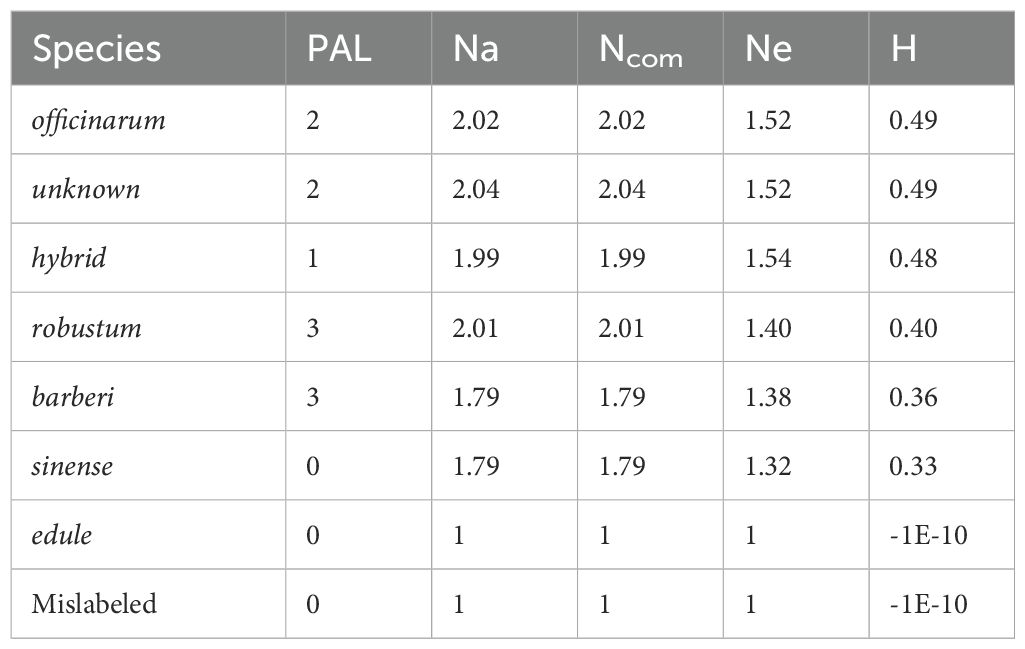Click the unknown species cell

(x=86, y=190)
